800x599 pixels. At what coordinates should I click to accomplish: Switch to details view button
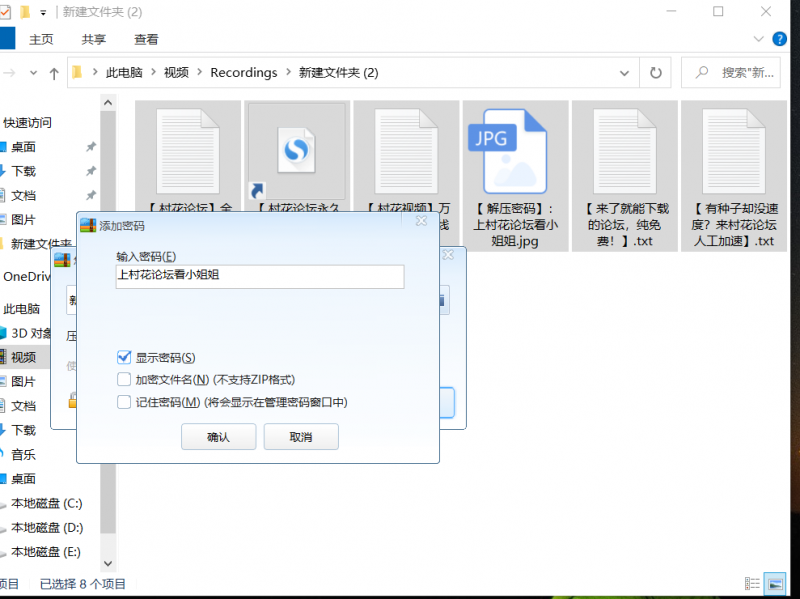[752, 583]
